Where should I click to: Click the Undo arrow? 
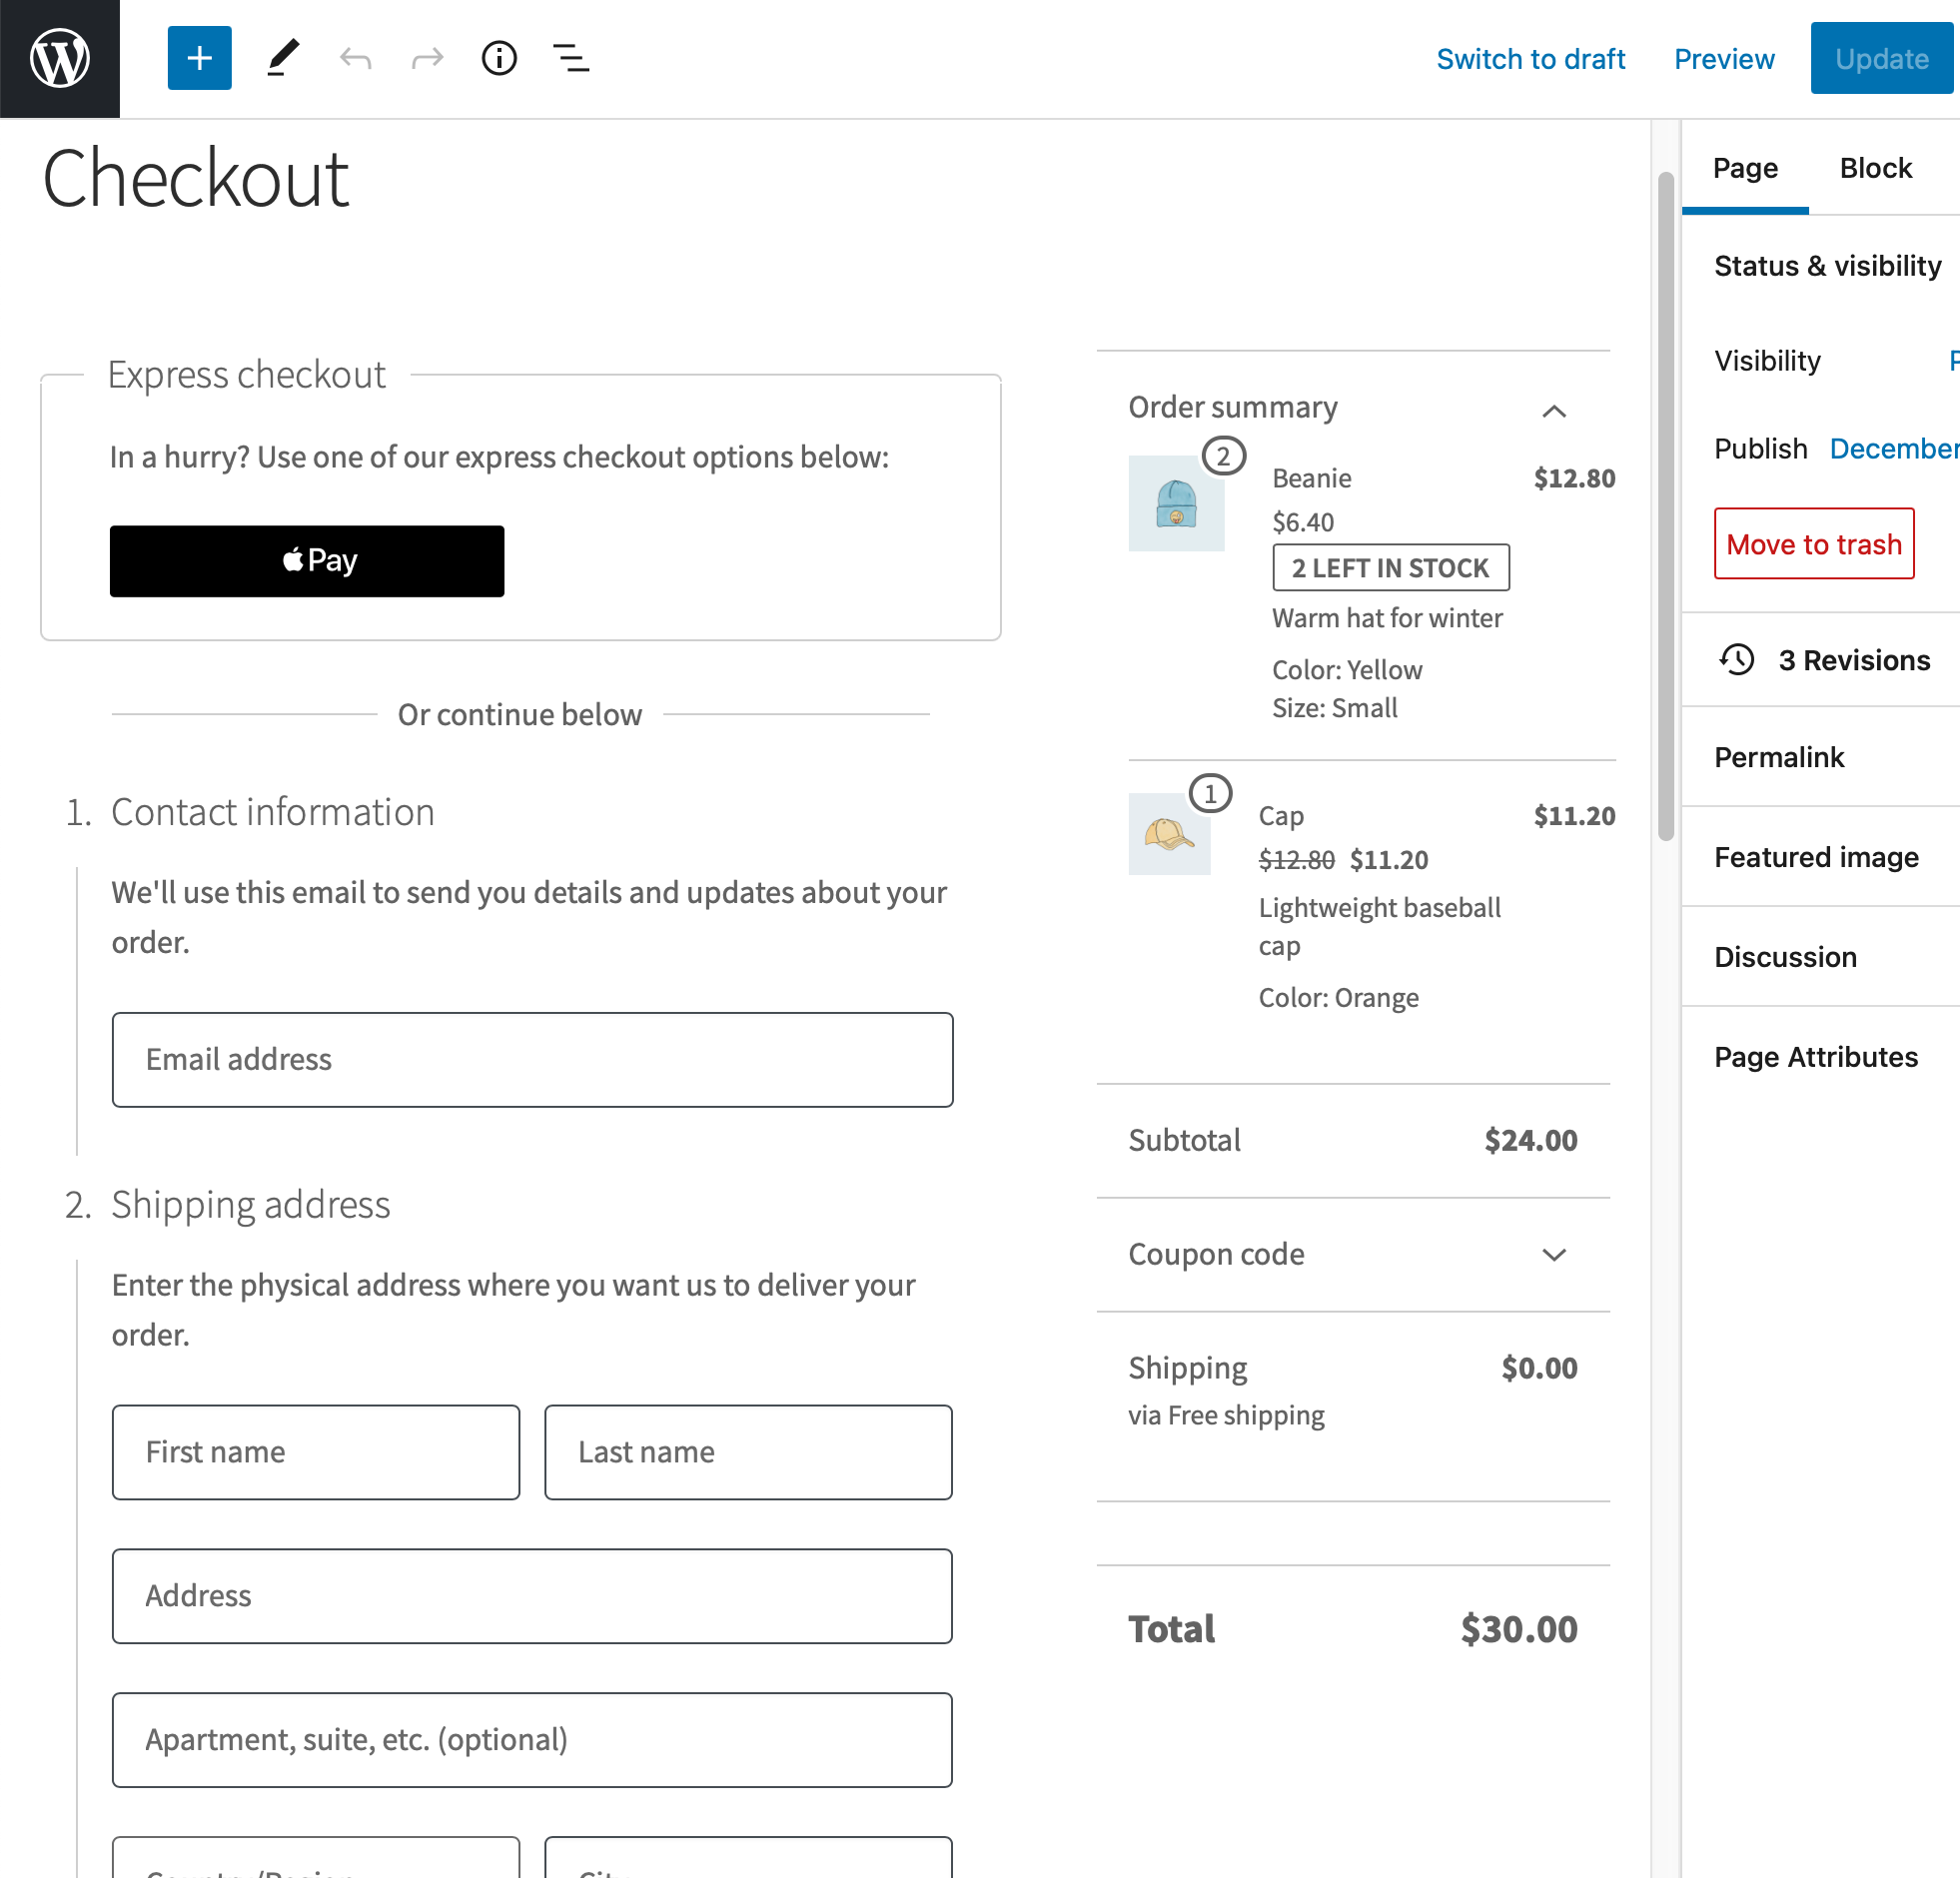tap(355, 58)
